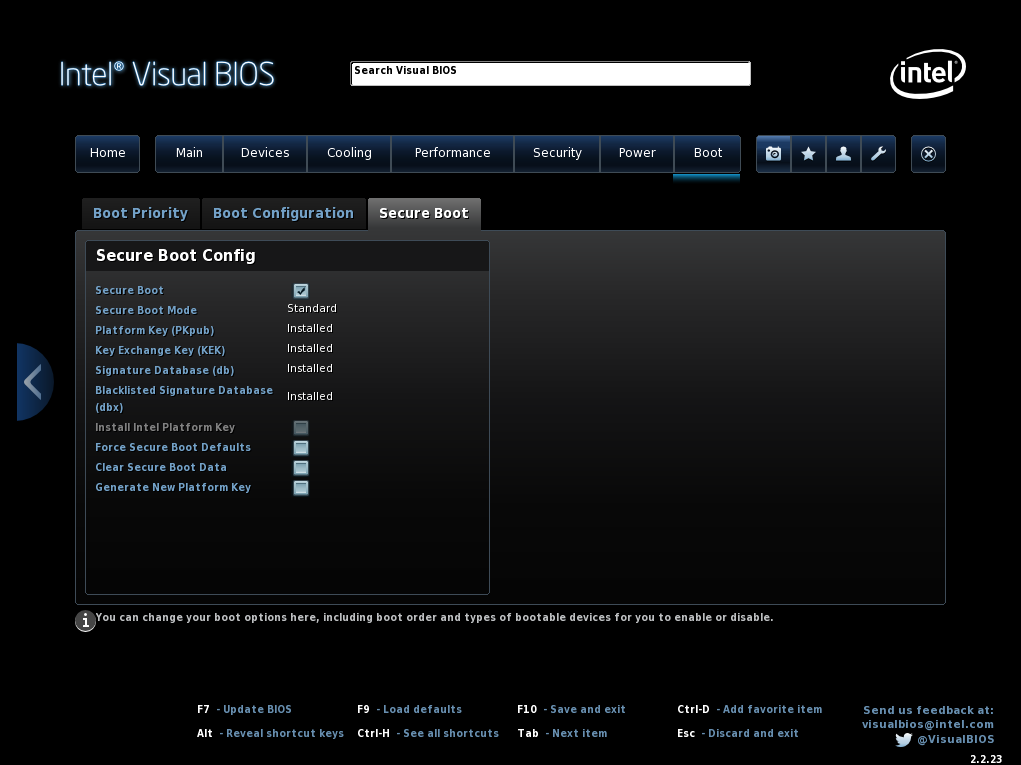The image size is (1021, 765).
Task: Disable the Secure Boot checkbox
Action: click(x=301, y=291)
